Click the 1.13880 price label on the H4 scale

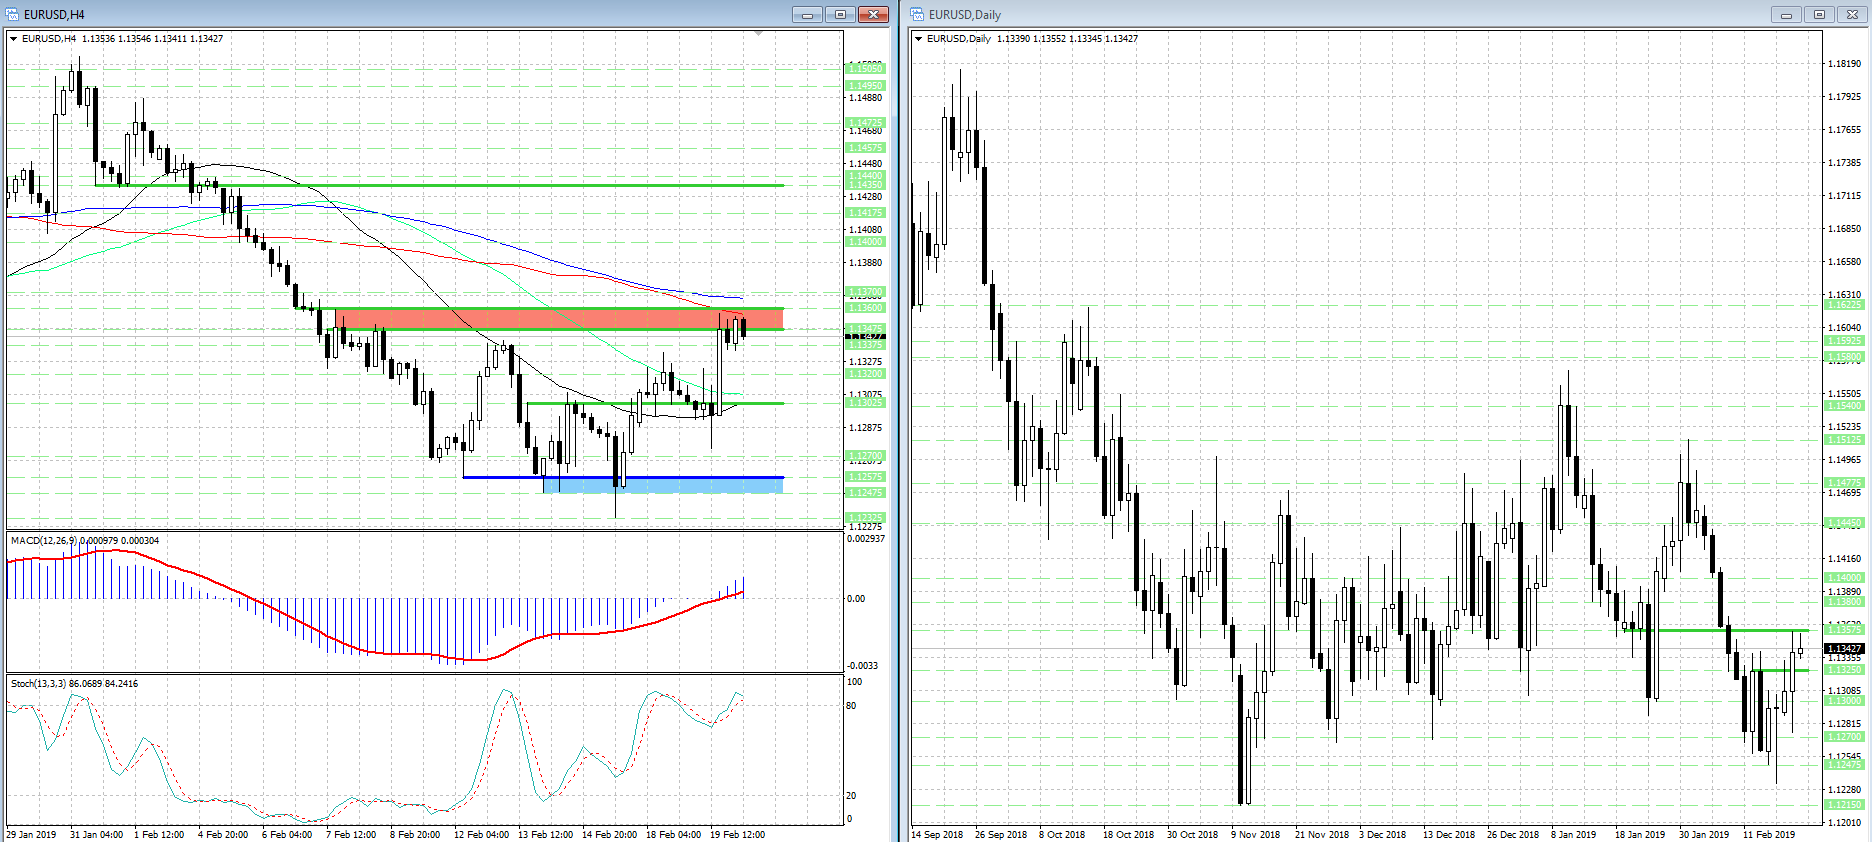[865, 263]
